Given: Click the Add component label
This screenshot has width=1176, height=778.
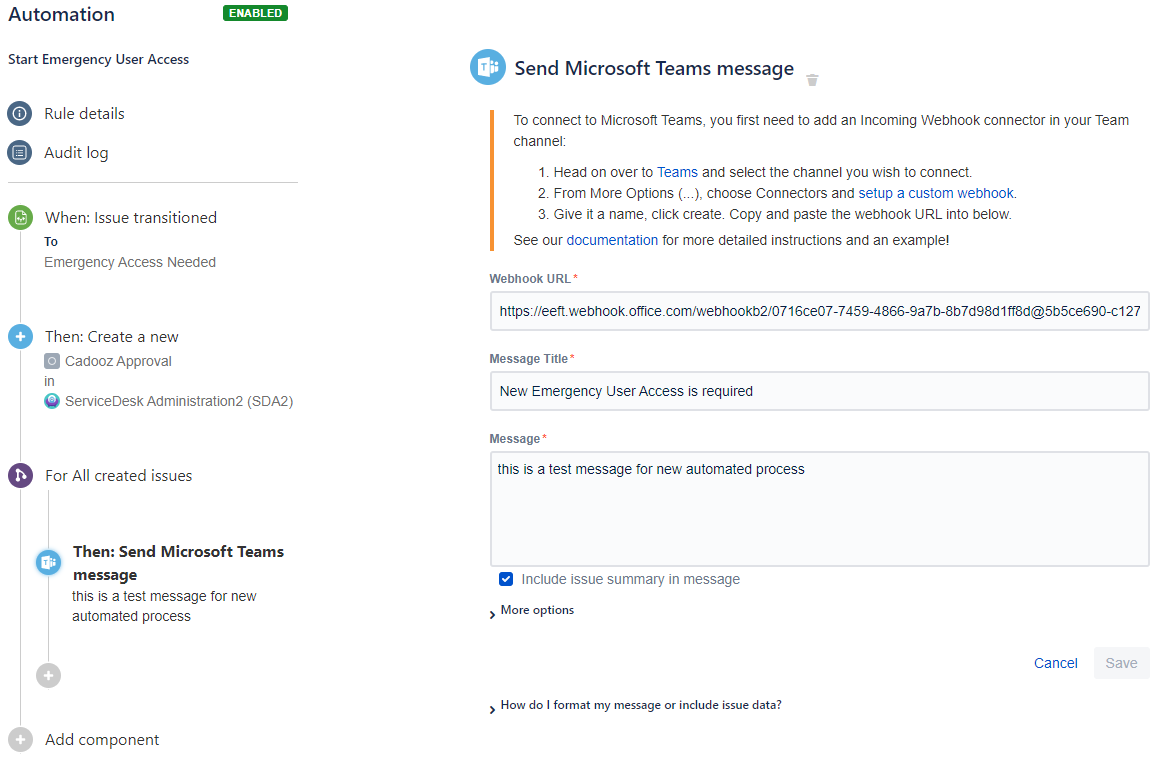Looking at the screenshot, I should [102, 740].
